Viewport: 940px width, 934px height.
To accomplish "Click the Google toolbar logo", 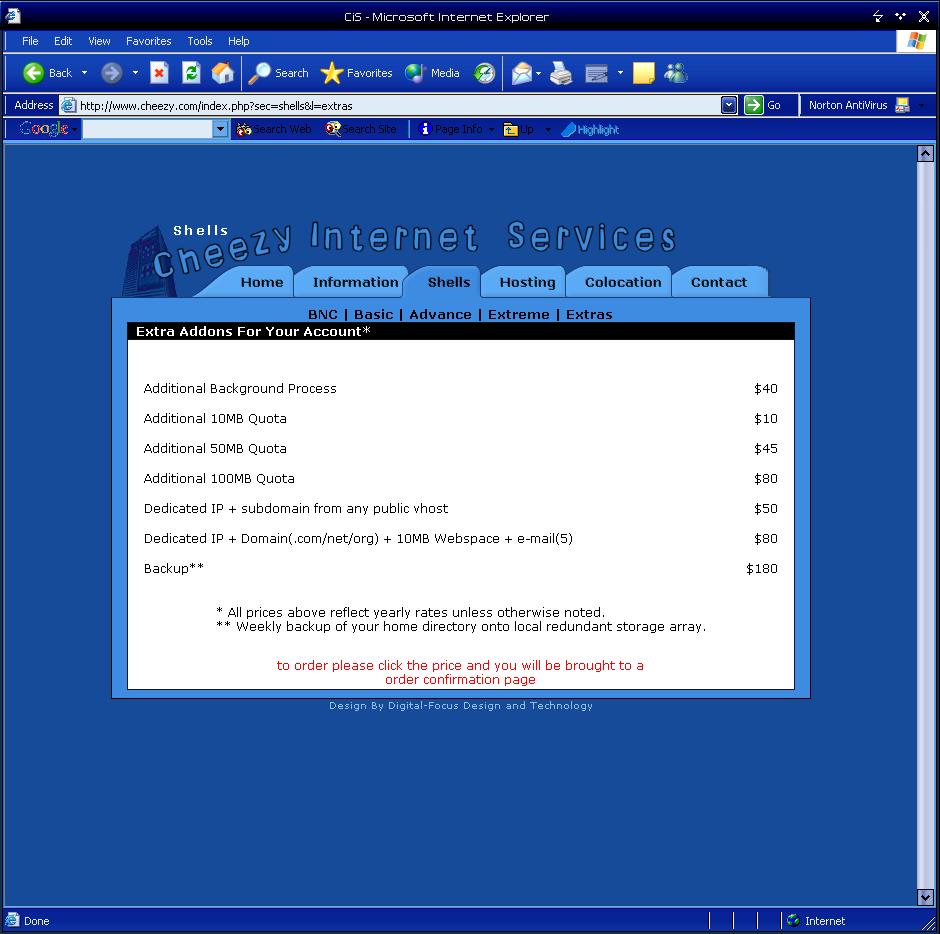I will (44, 129).
